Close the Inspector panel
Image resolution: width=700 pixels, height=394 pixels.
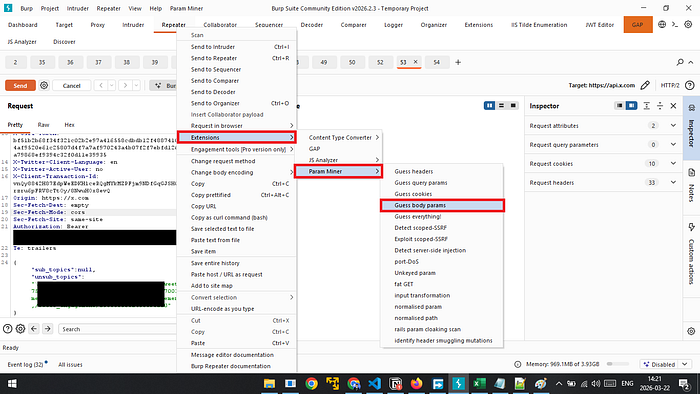click(x=673, y=106)
